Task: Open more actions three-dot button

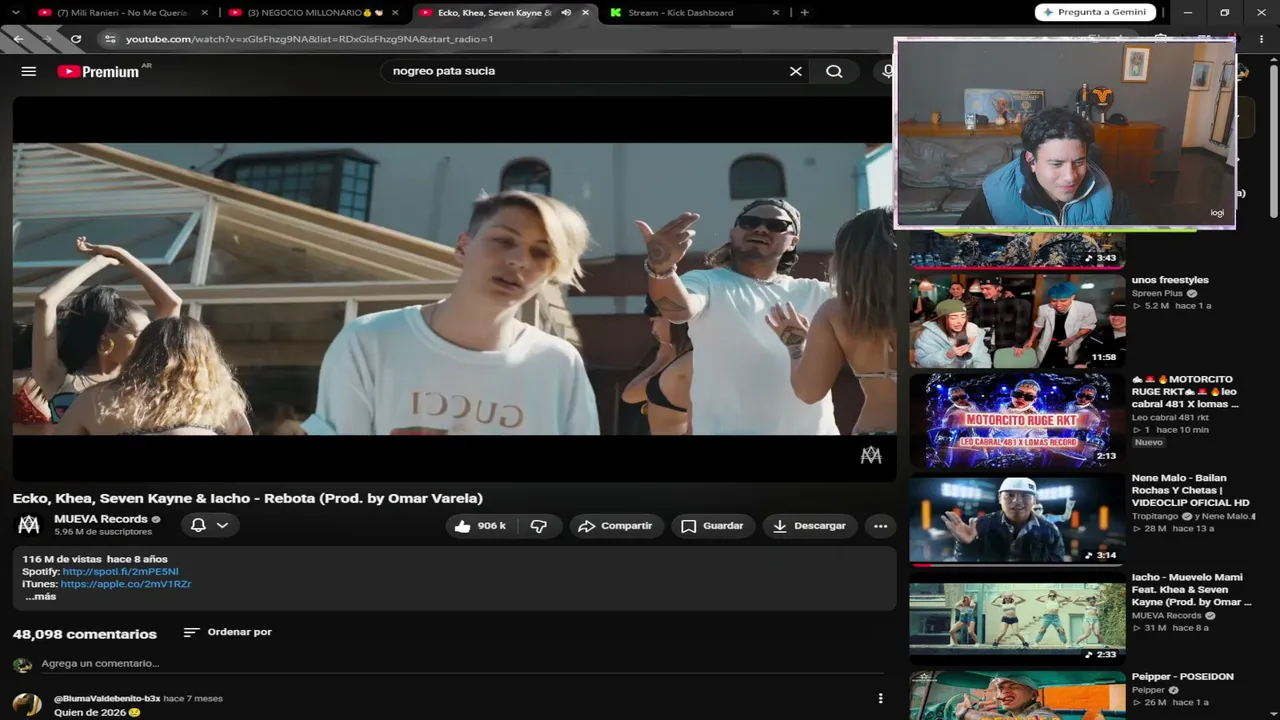Action: [x=880, y=526]
